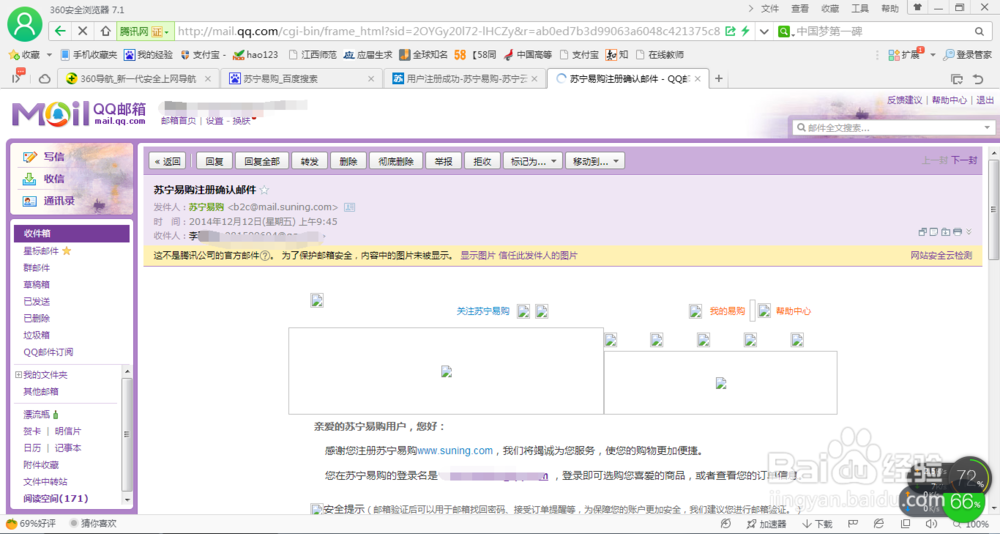The width and height of the screenshot is (1000, 534).
Task: Open the 文件 menu
Action: pyautogui.click(x=770, y=8)
